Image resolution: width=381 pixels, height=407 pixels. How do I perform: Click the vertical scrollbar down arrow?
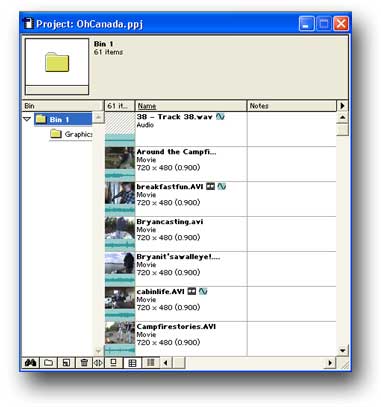click(x=342, y=350)
